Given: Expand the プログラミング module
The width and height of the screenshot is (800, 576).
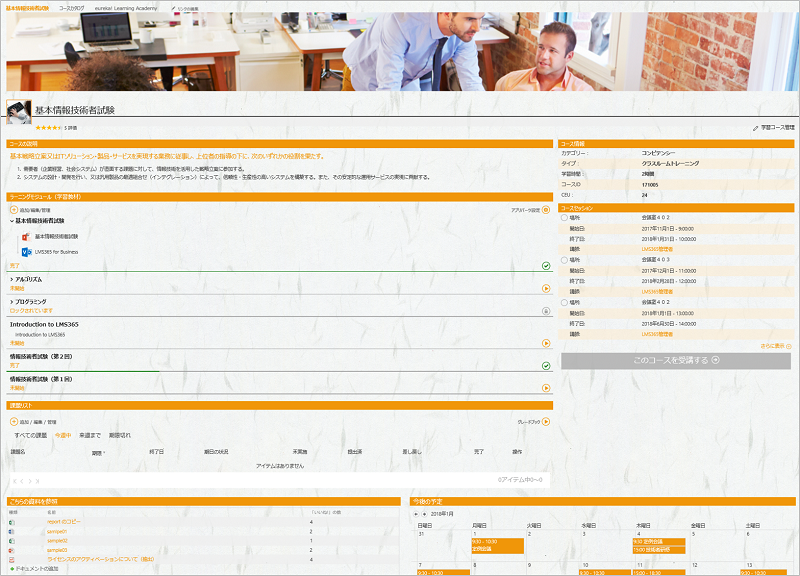Looking at the screenshot, I should point(12,301).
